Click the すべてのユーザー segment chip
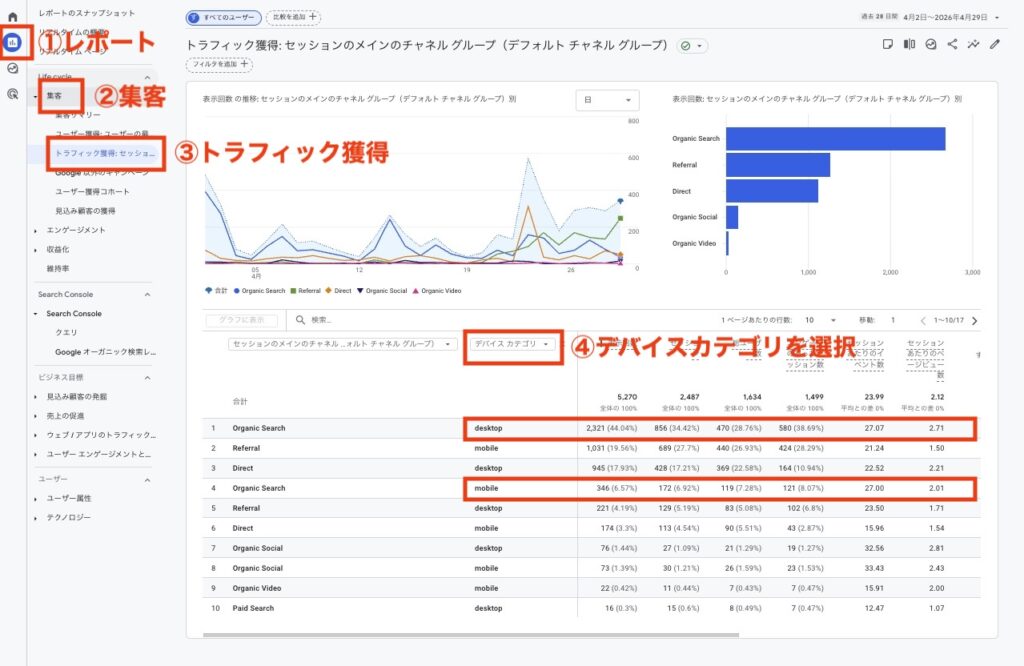This screenshot has height=666, width=1024. pyautogui.click(x=224, y=18)
